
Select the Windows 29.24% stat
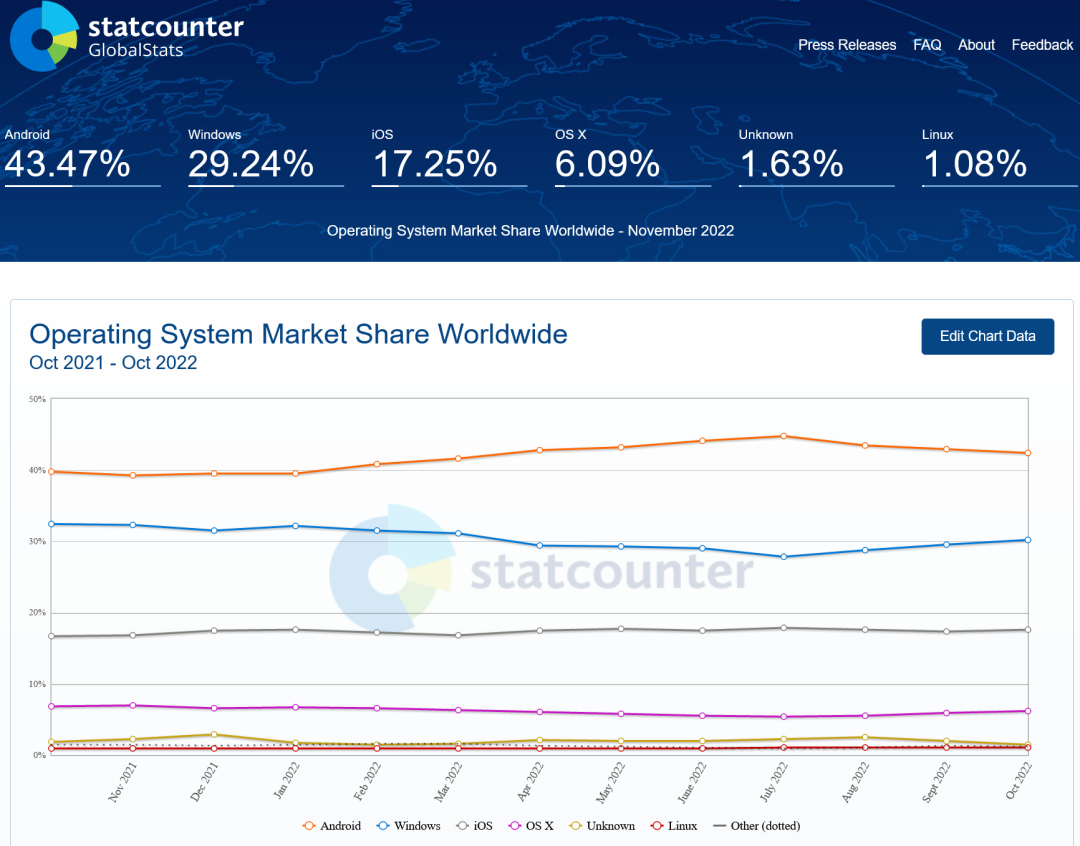click(x=251, y=163)
